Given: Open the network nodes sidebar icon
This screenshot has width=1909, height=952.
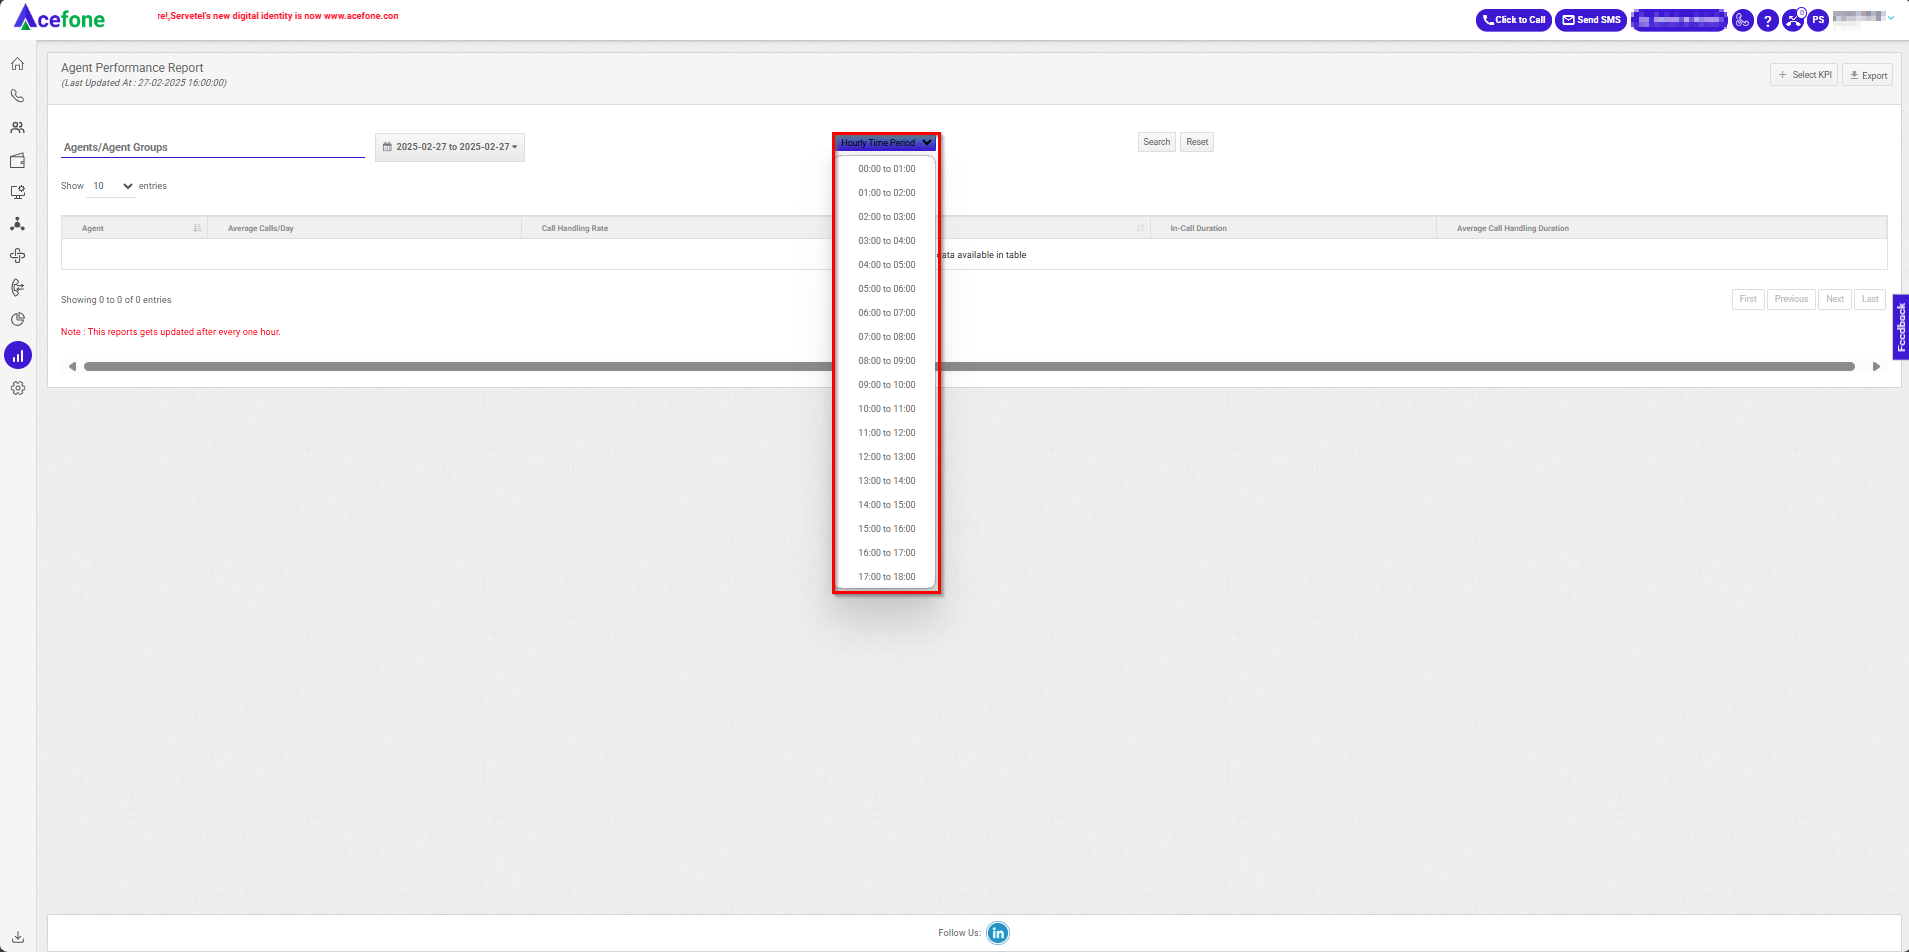Looking at the screenshot, I should tap(17, 224).
